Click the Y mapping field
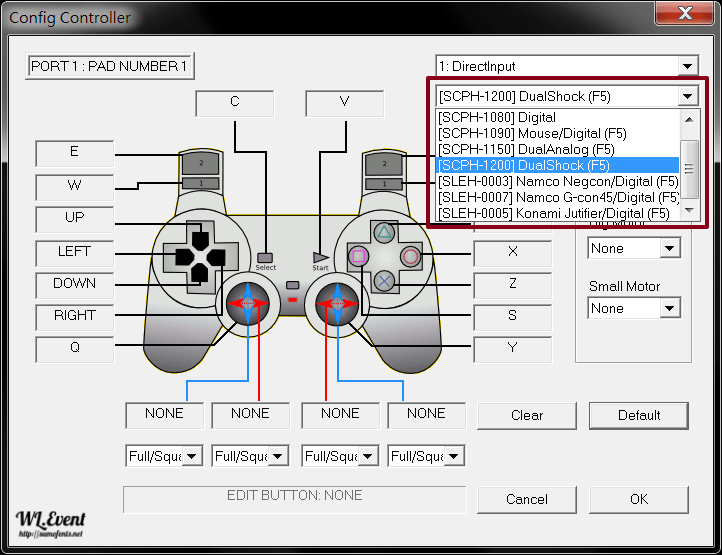722x555 pixels. pyautogui.click(x=512, y=350)
